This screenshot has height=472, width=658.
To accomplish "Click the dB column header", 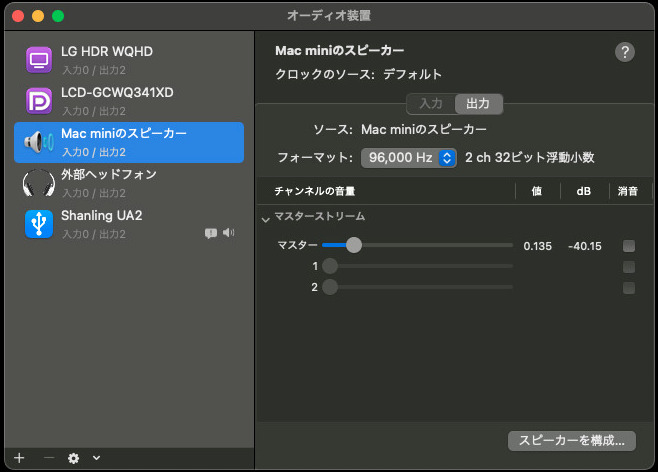I will click(584, 191).
